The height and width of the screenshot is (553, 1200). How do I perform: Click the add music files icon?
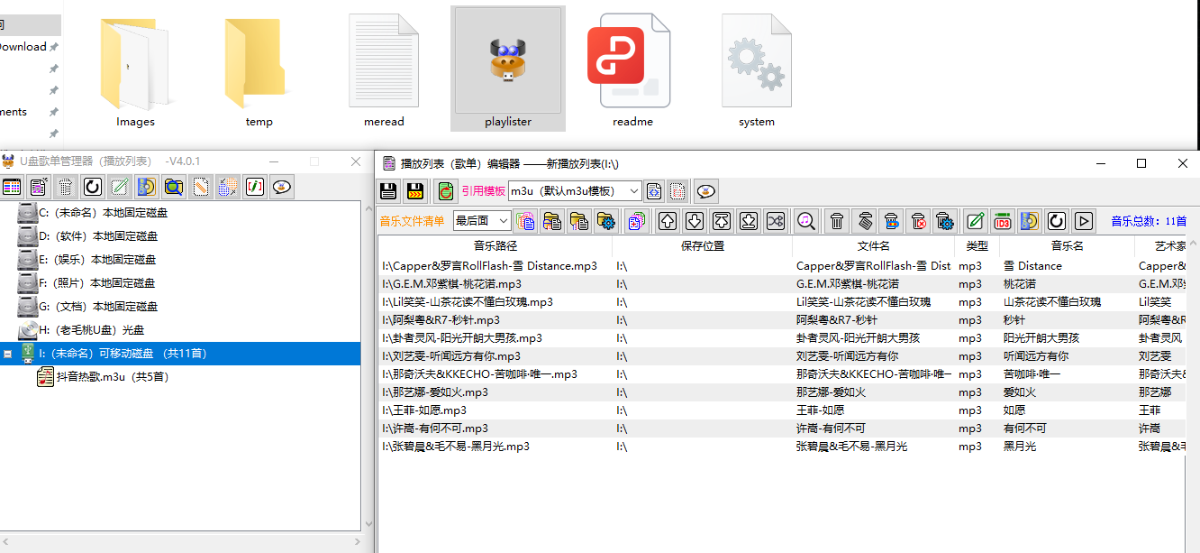click(x=526, y=220)
